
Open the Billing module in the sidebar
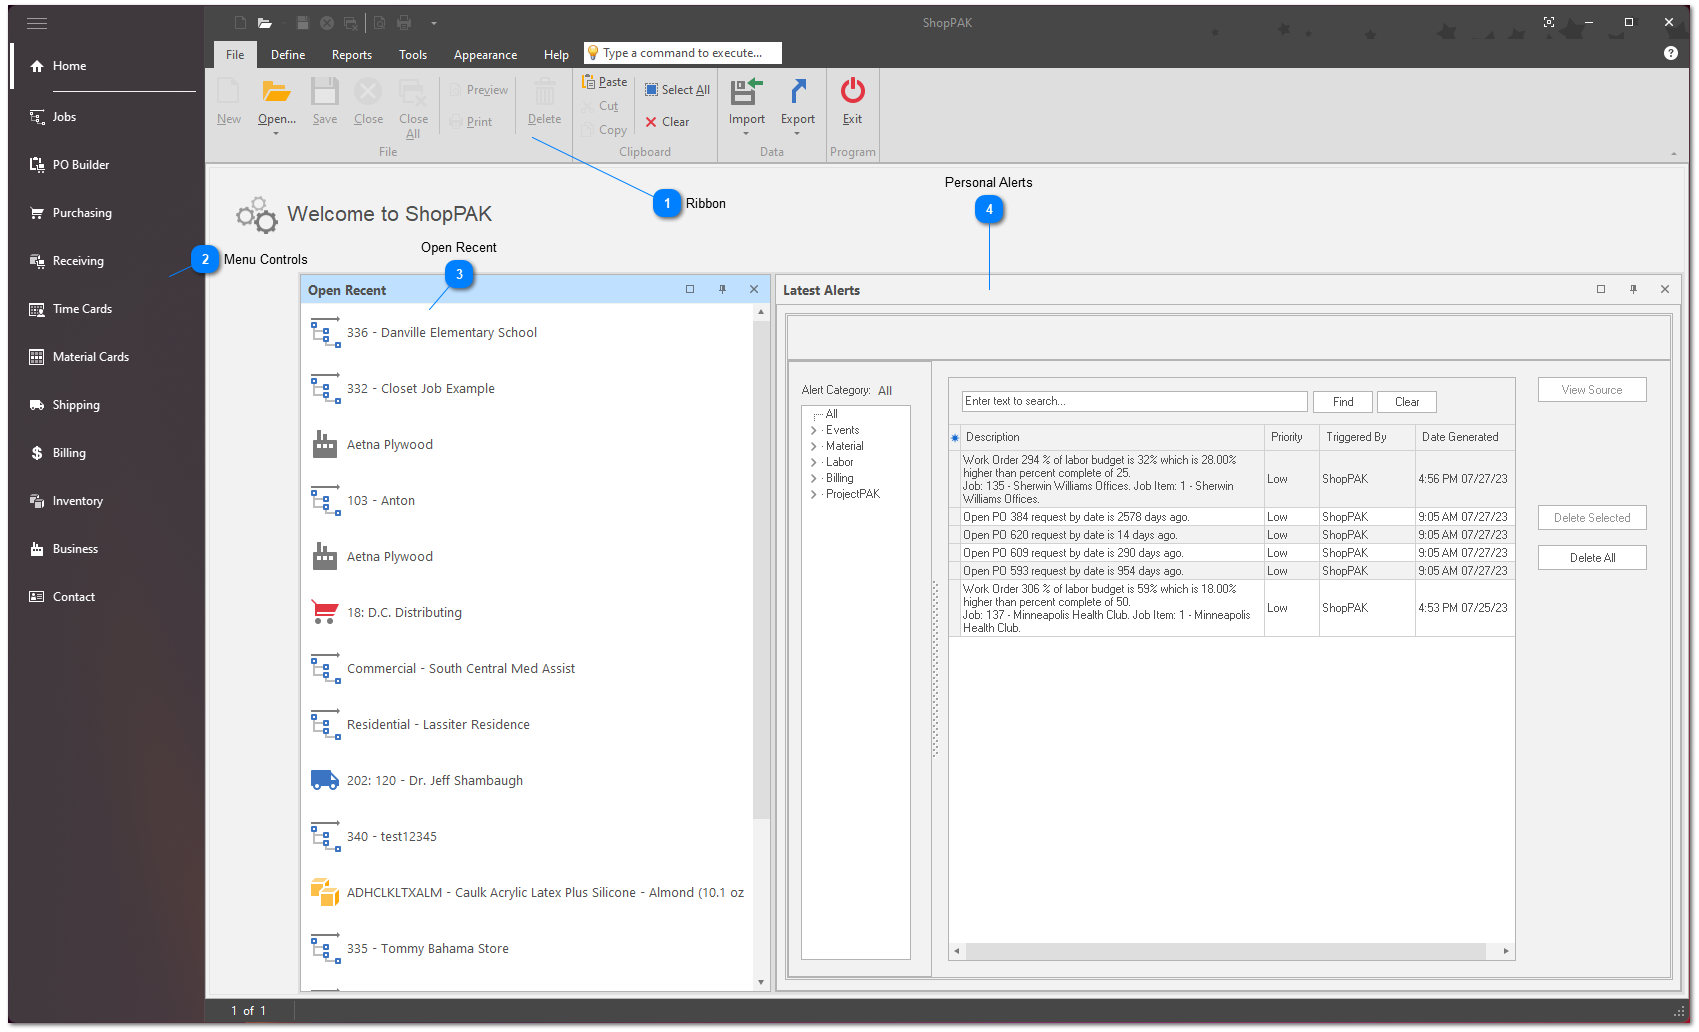tap(69, 453)
